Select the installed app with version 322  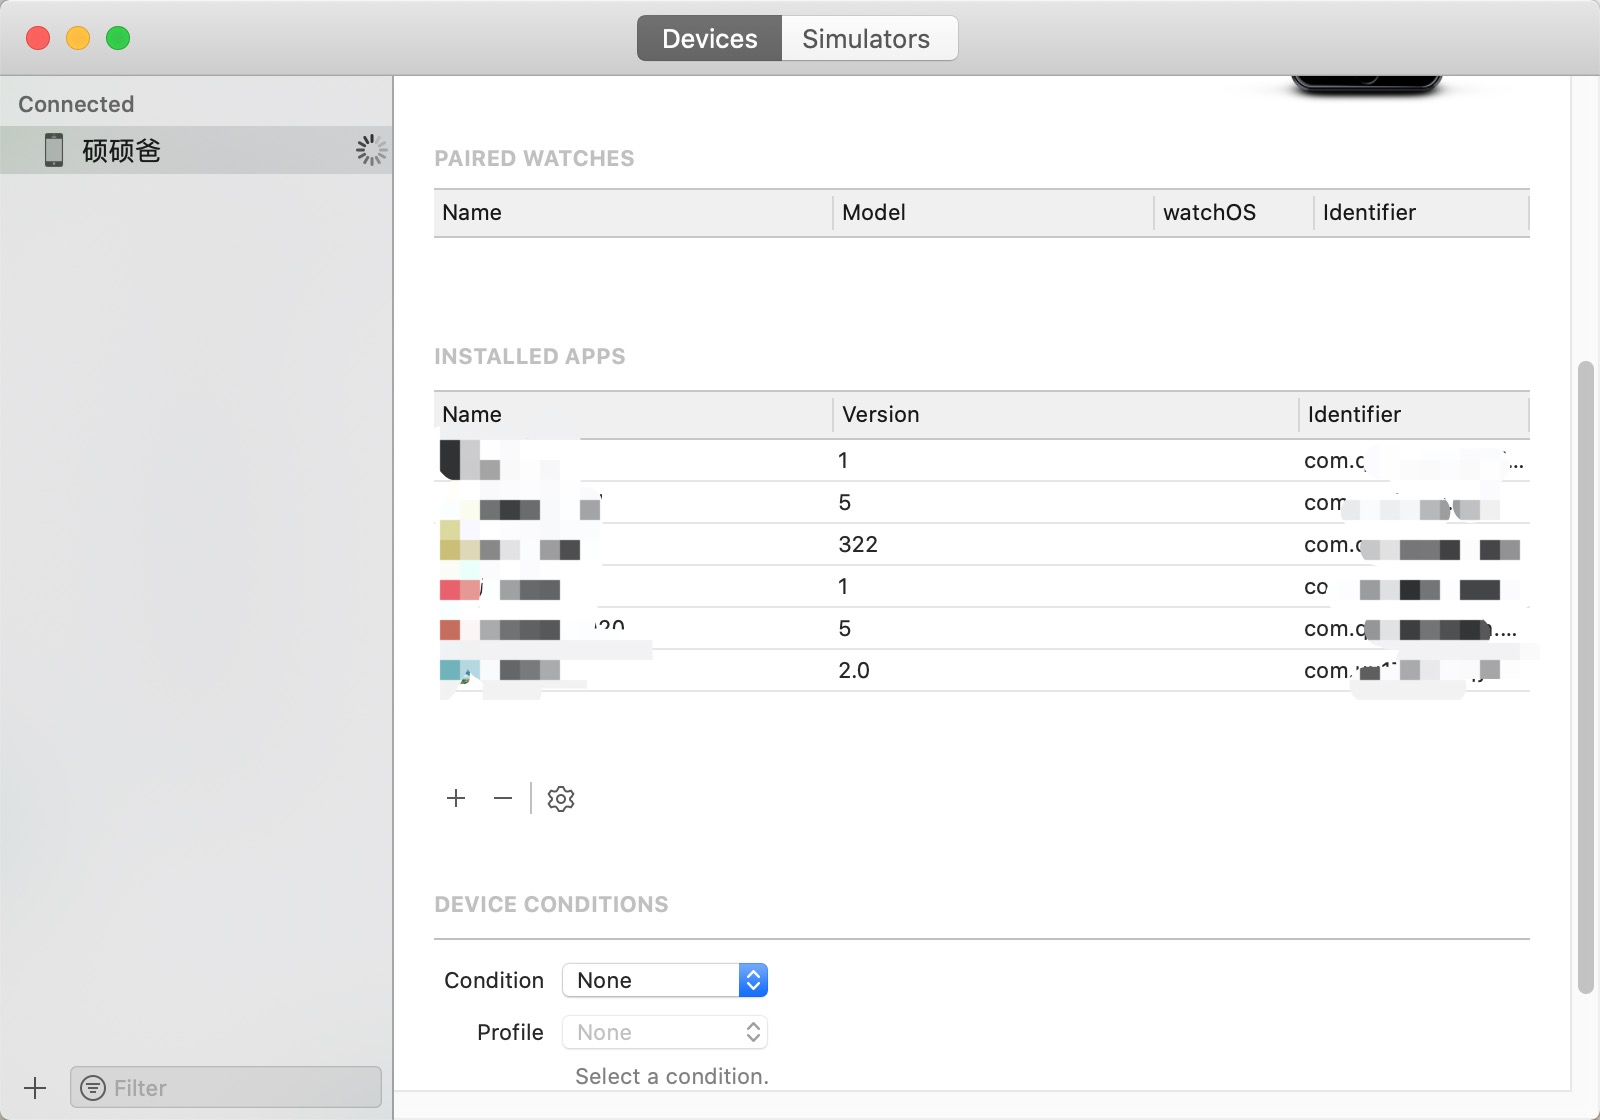click(982, 544)
